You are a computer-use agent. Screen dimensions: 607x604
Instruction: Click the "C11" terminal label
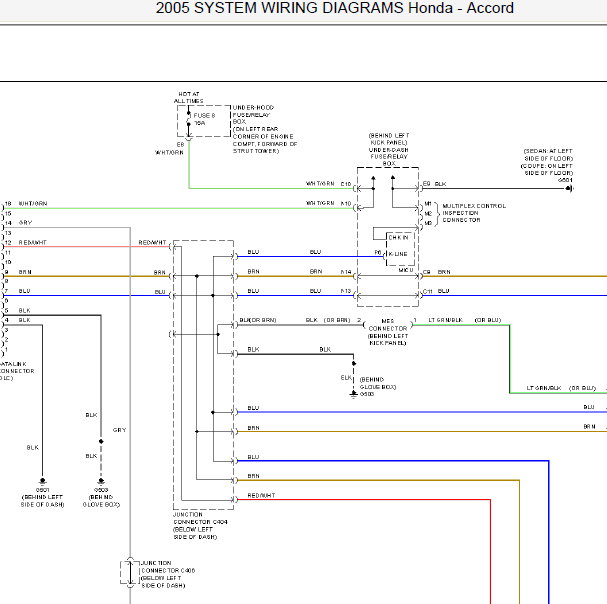point(427,291)
